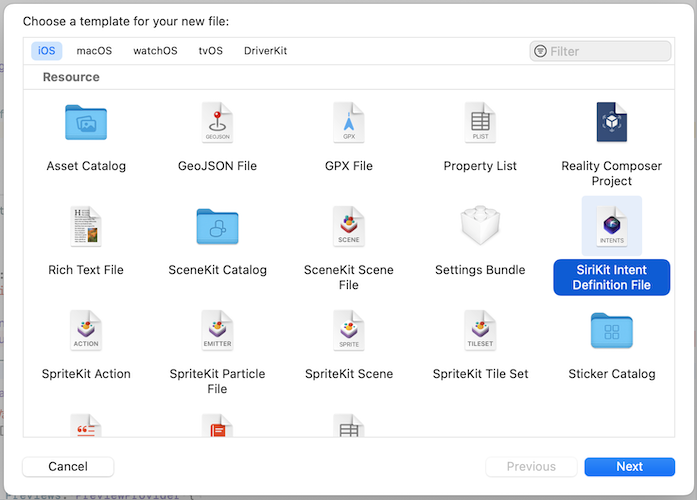Select the Property List template icon

[480, 122]
